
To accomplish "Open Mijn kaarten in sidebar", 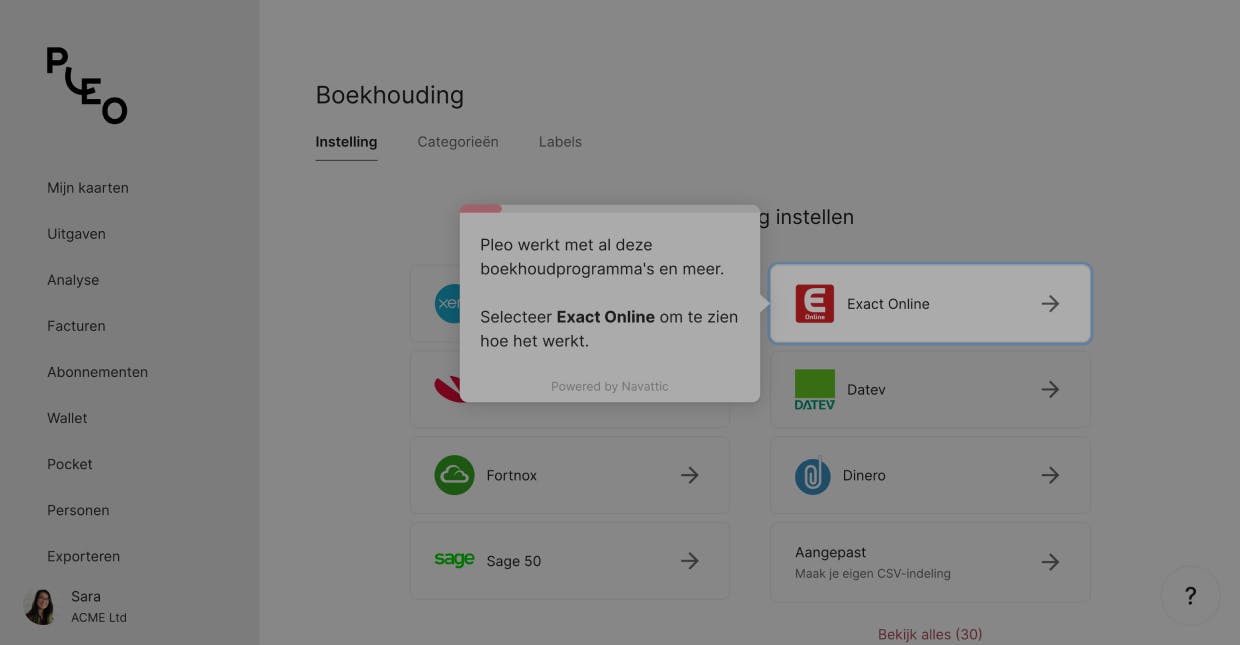I will [x=88, y=188].
